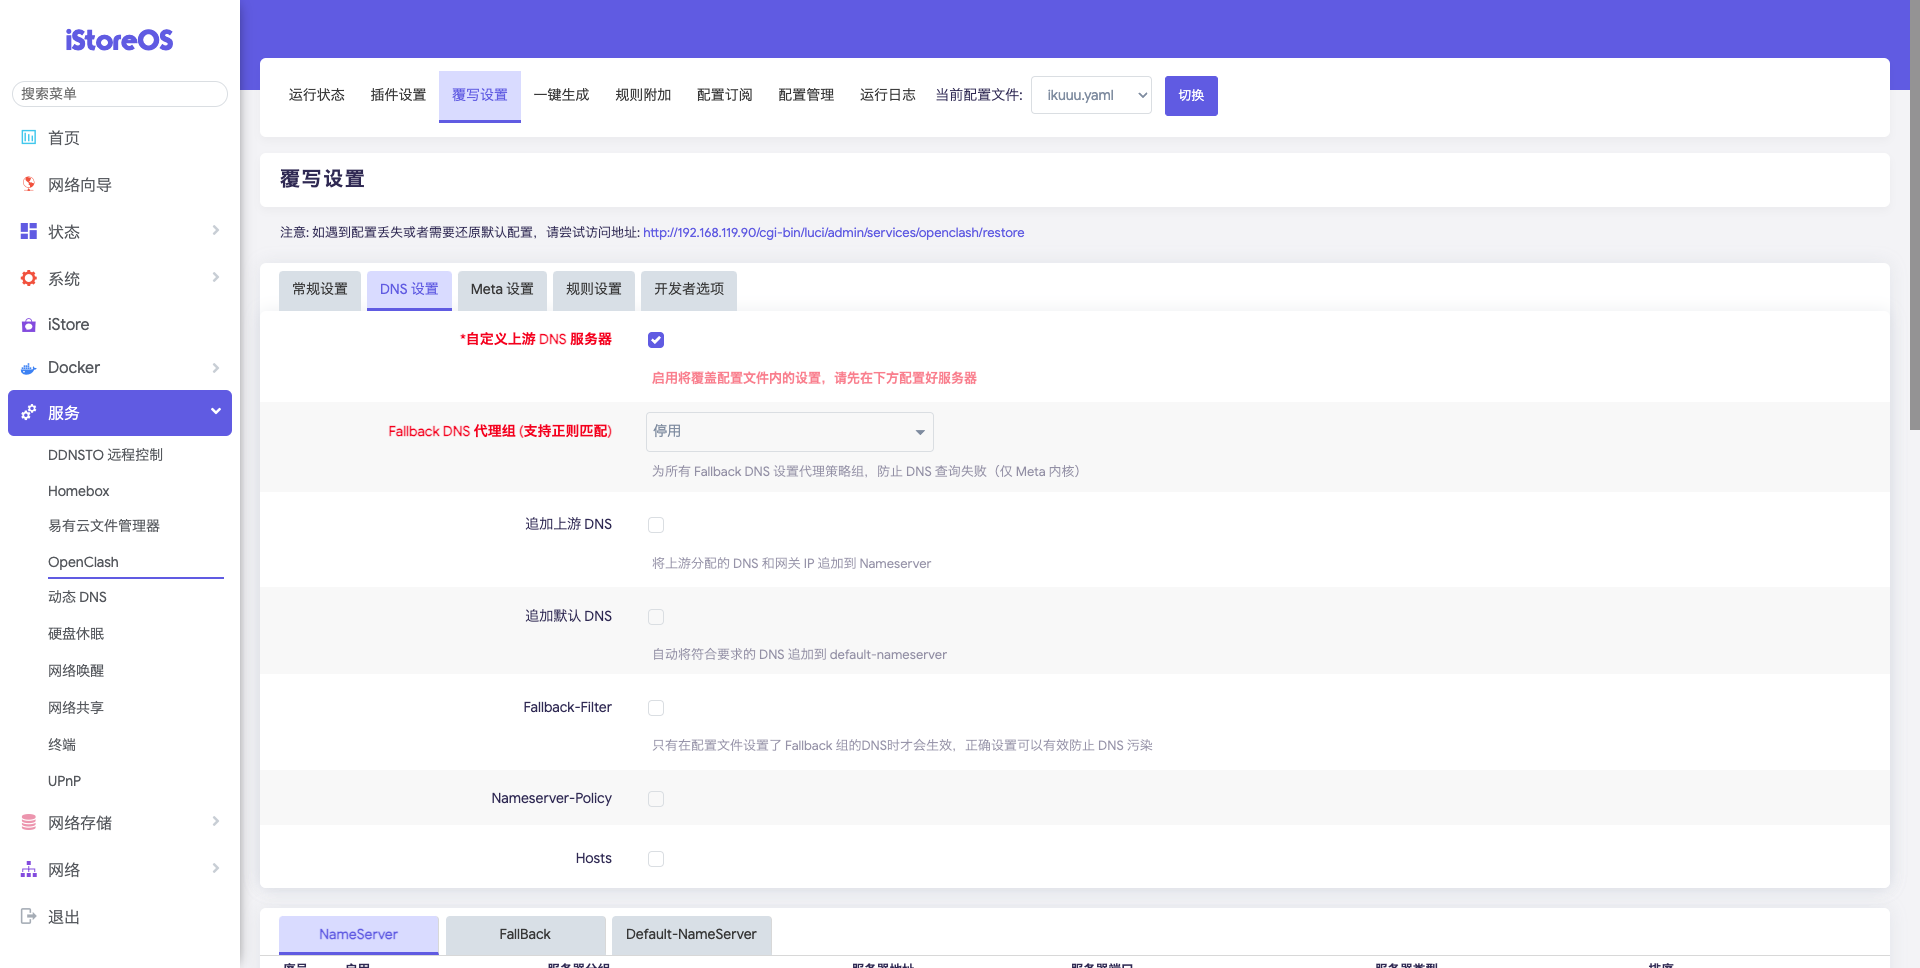
Task: Open the 规则附加 tab
Action: (x=643, y=95)
